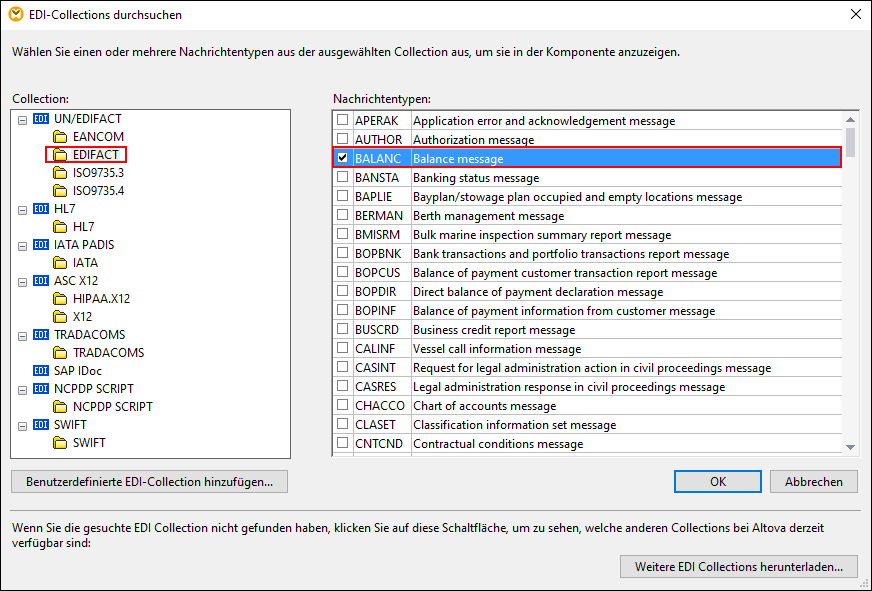Image resolution: width=872 pixels, height=591 pixels.
Task: Collapse the ASC X12 tree node
Action: tap(22, 281)
